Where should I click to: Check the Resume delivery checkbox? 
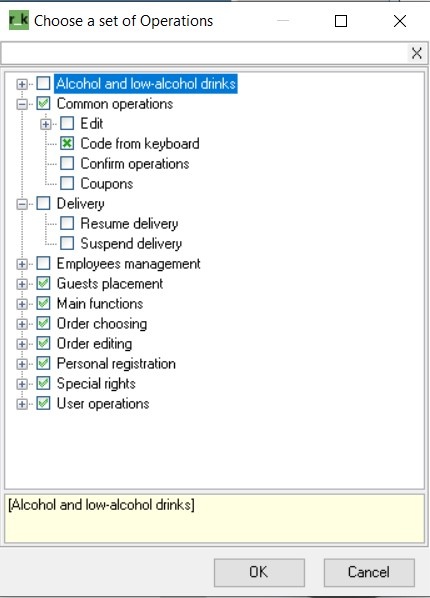[x=67, y=223]
